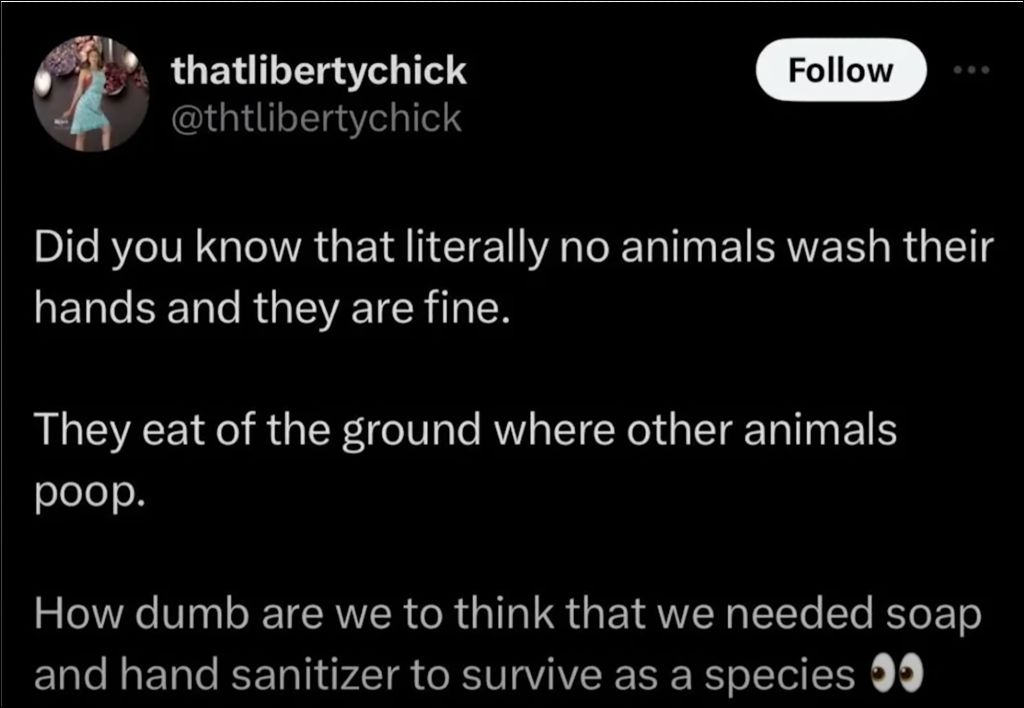Click the eyes emoji ending the tweet
Screen dimensions: 1024x708
pyautogui.click(x=897, y=675)
